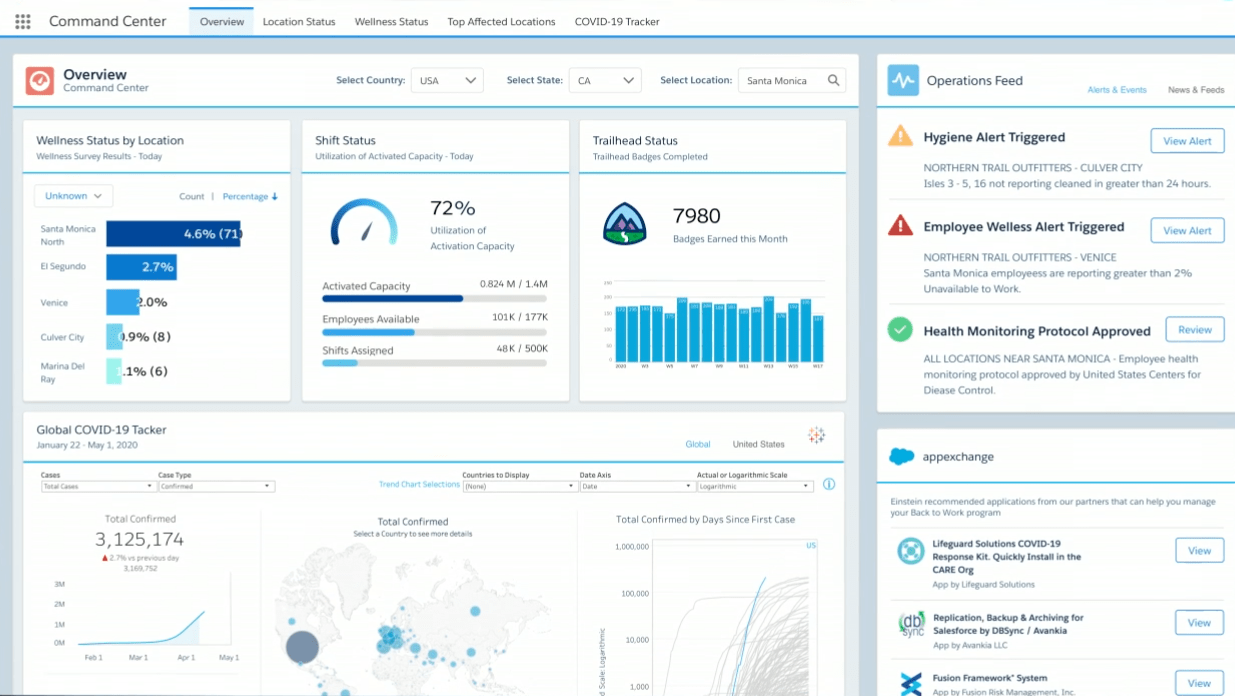This screenshot has height=696, width=1235.
Task: Click the 3,125,174 total confirmed value
Action: click(x=140, y=540)
